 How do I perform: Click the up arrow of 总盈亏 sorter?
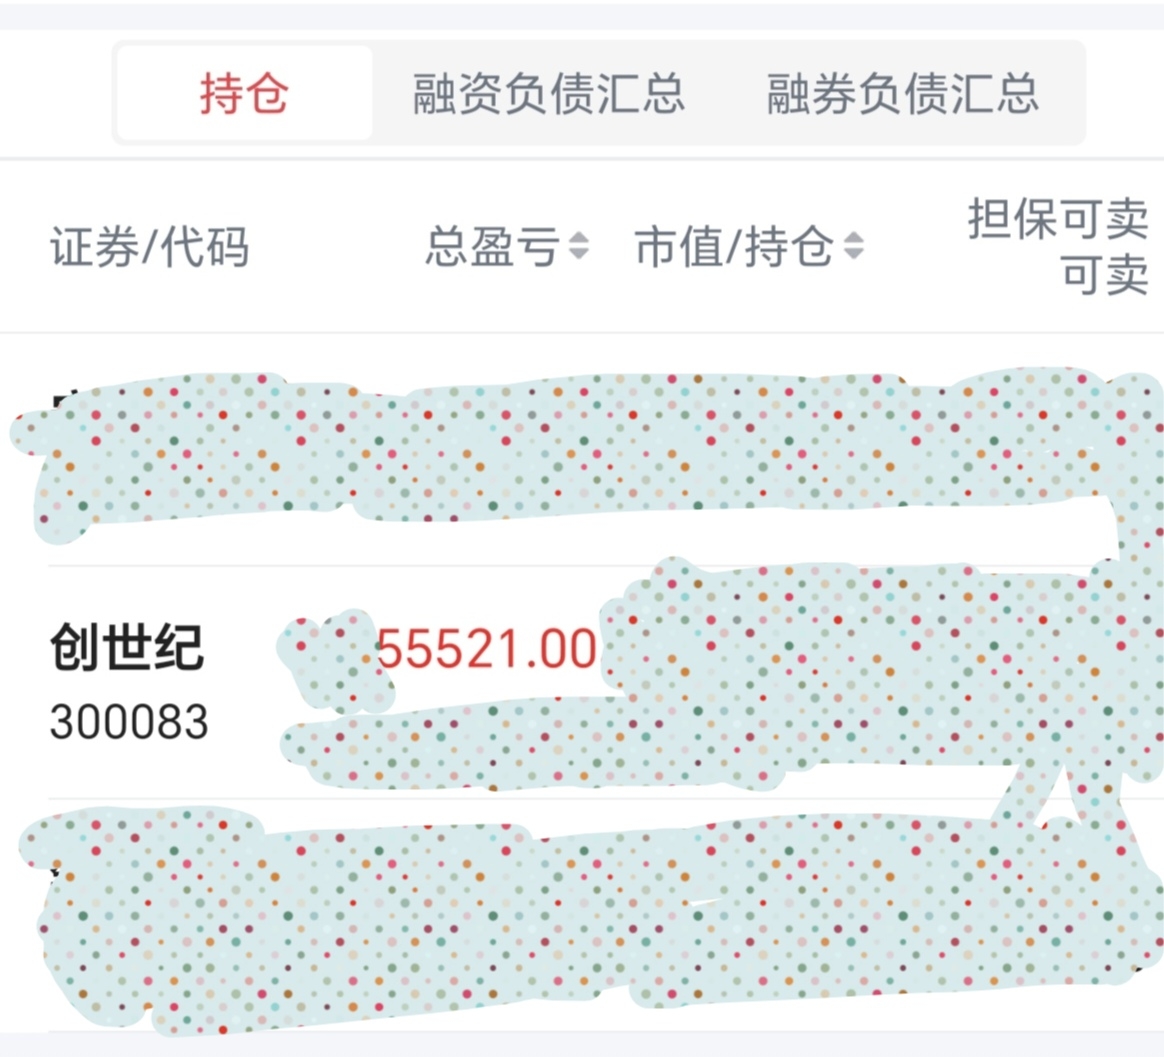pos(579,237)
